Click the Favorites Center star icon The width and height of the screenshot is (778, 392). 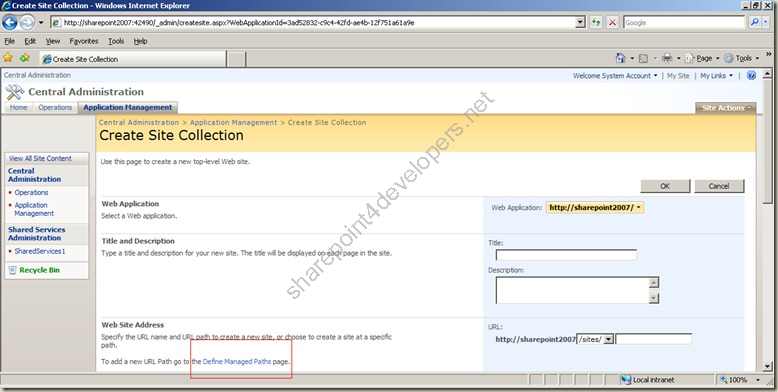tap(8, 58)
